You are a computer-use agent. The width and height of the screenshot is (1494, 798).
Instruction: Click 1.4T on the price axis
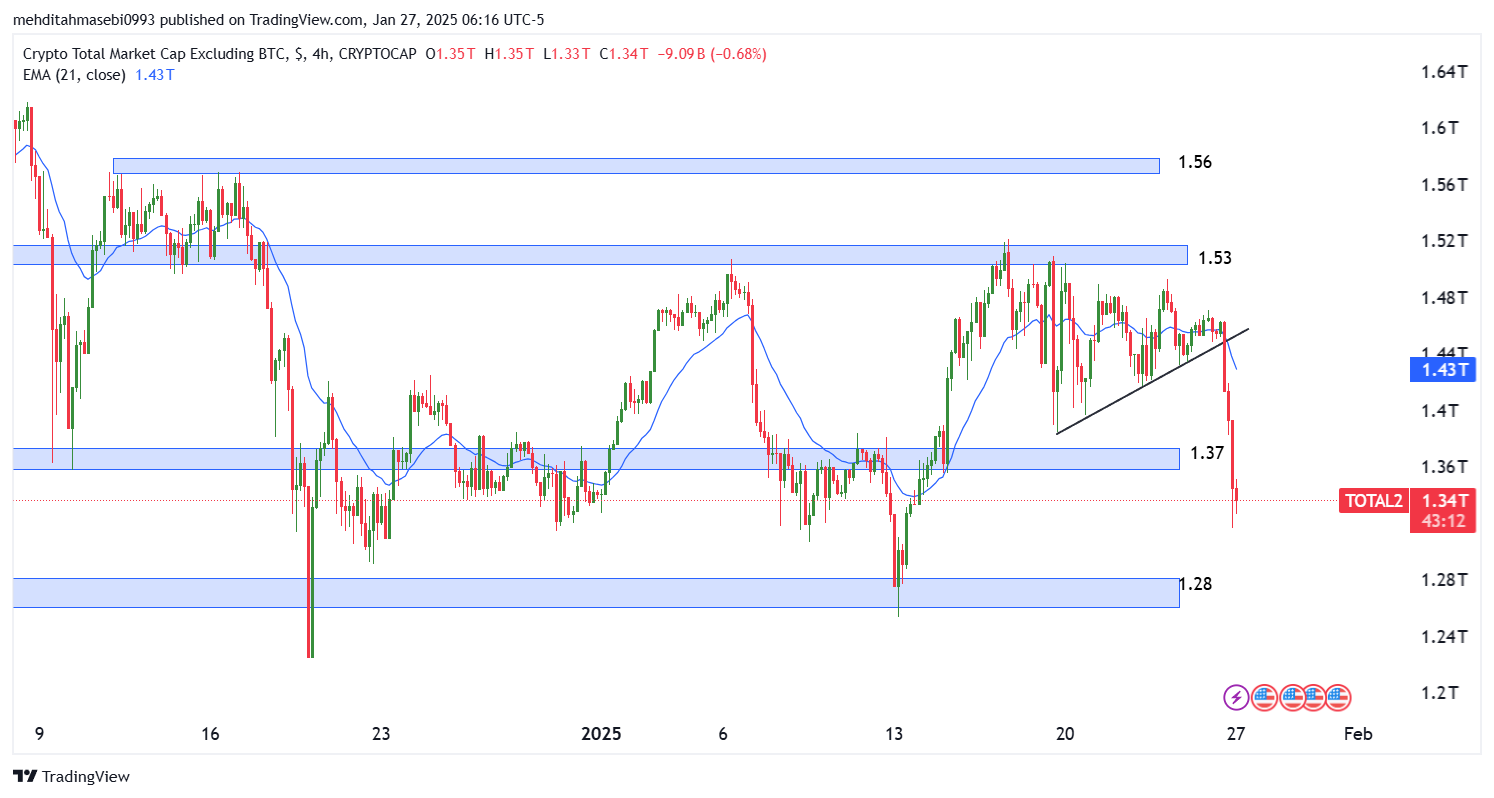1439,410
